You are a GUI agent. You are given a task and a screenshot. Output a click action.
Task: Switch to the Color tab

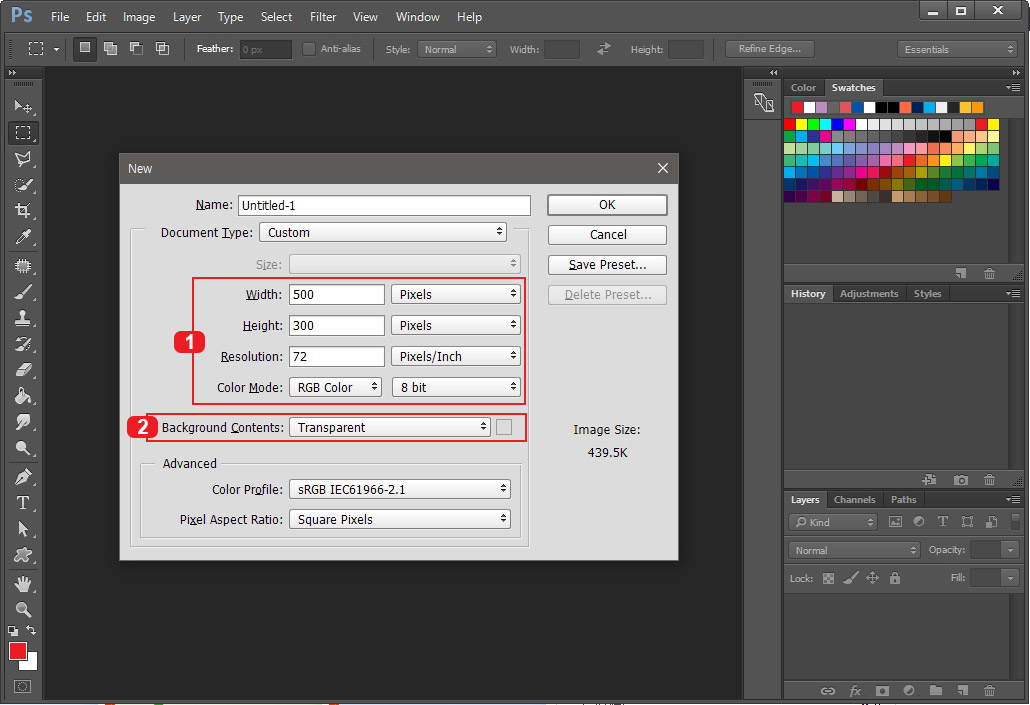[803, 87]
